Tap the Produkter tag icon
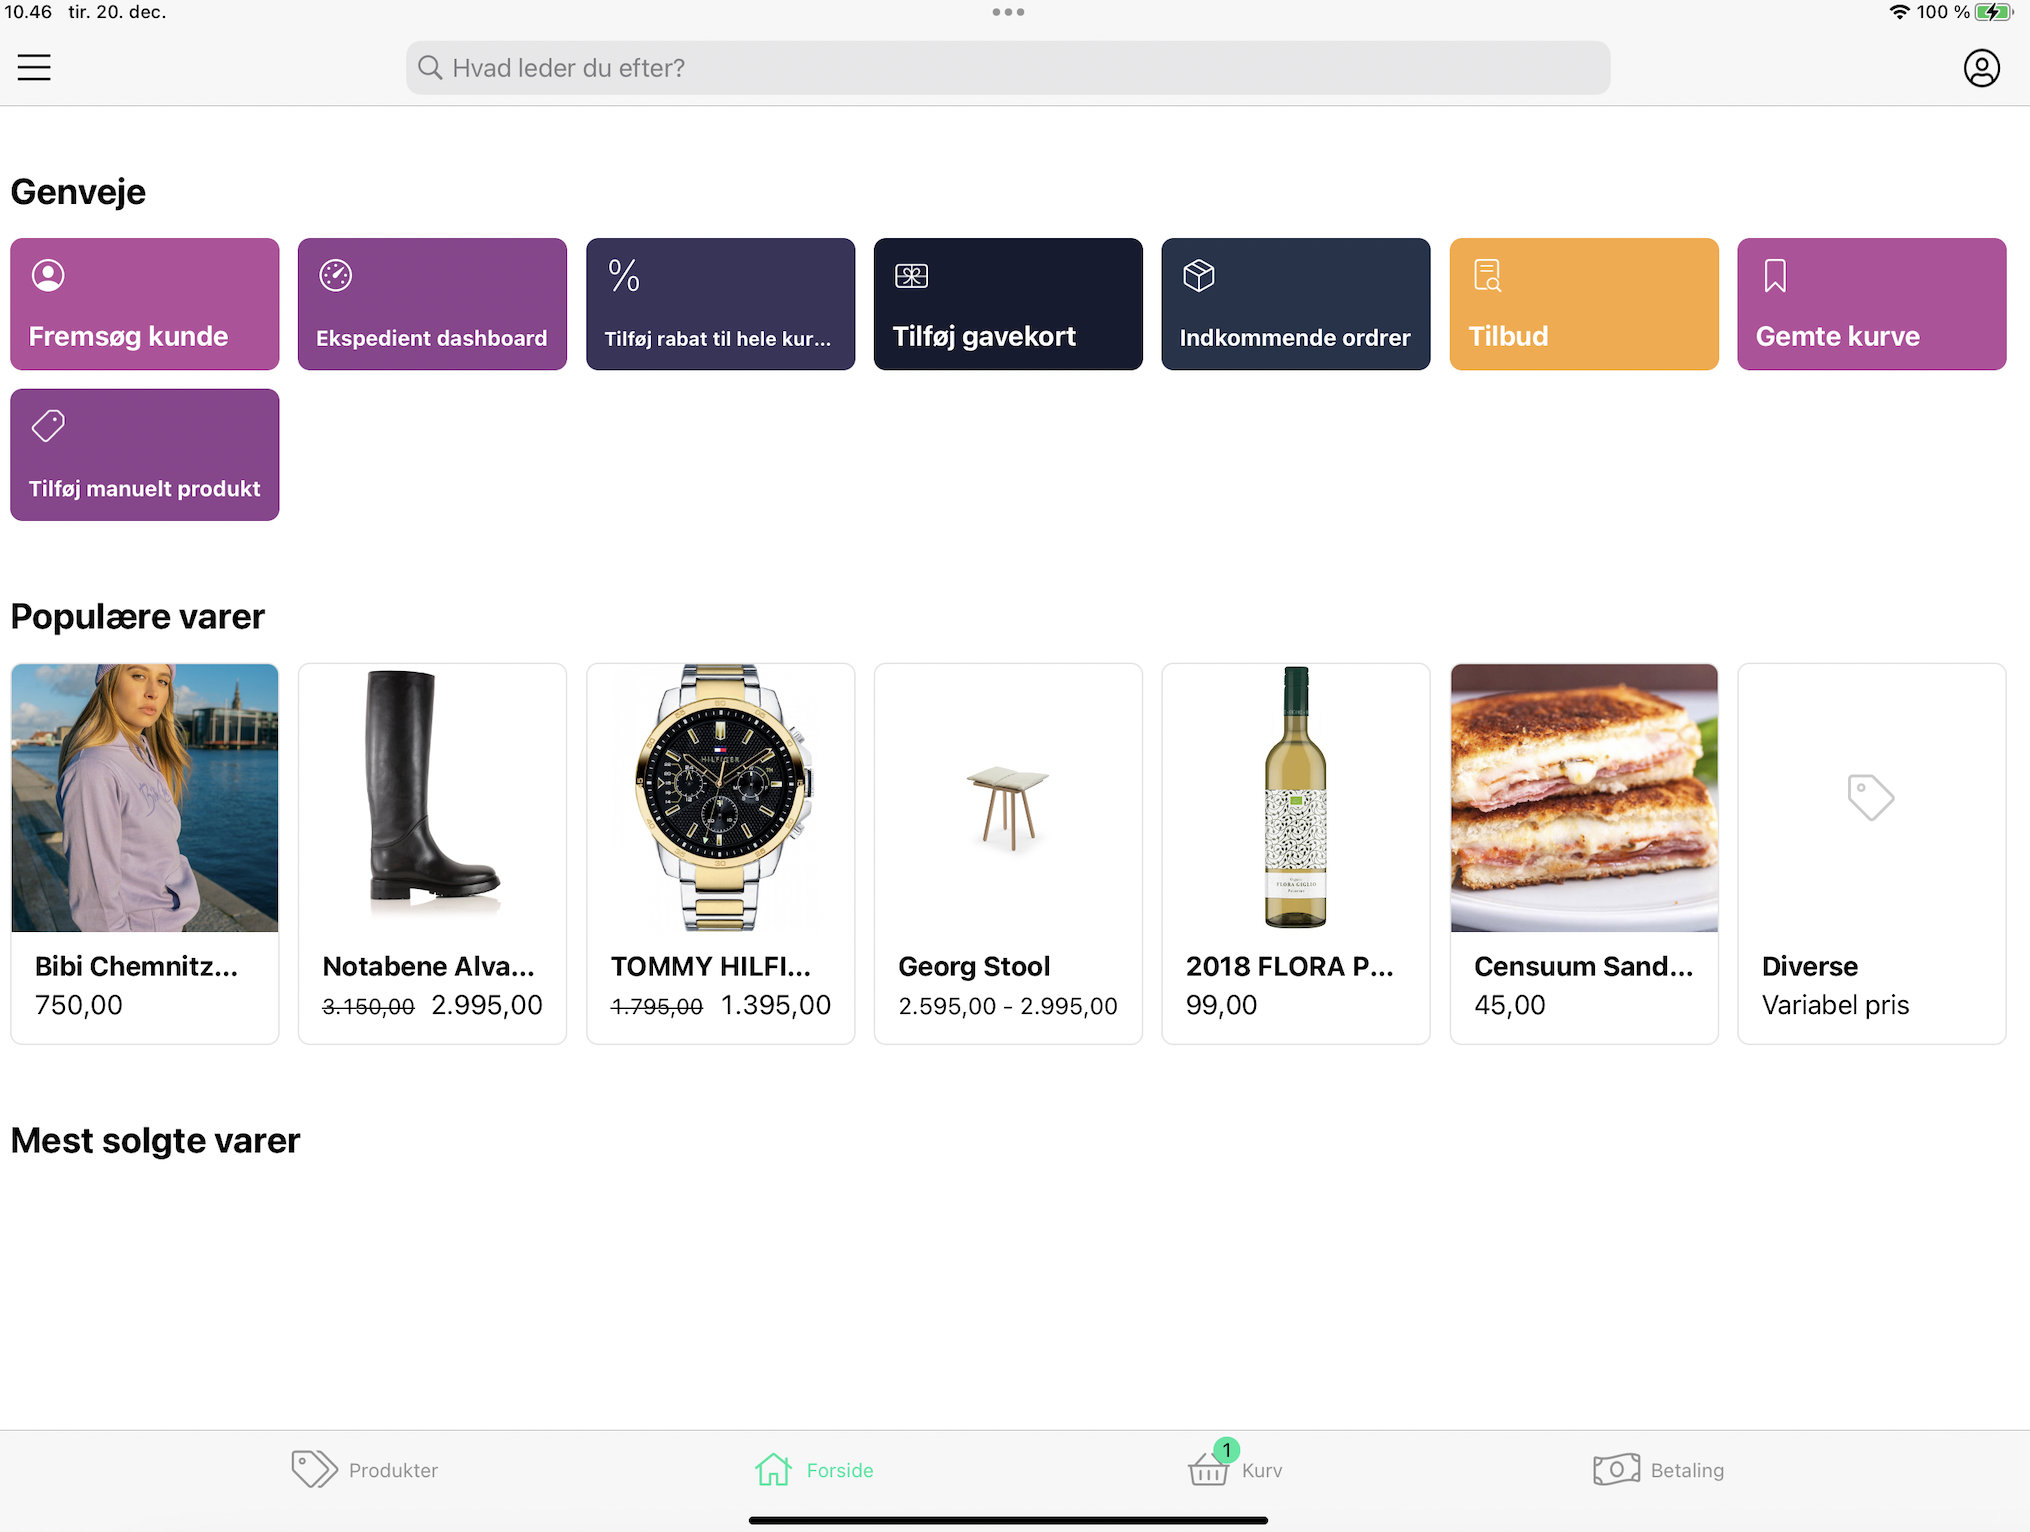The height and width of the screenshot is (1532, 2030). coord(314,1469)
